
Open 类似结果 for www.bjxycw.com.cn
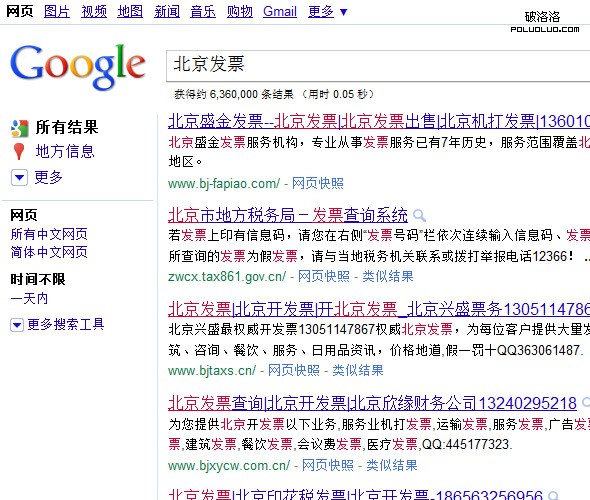[392, 465]
